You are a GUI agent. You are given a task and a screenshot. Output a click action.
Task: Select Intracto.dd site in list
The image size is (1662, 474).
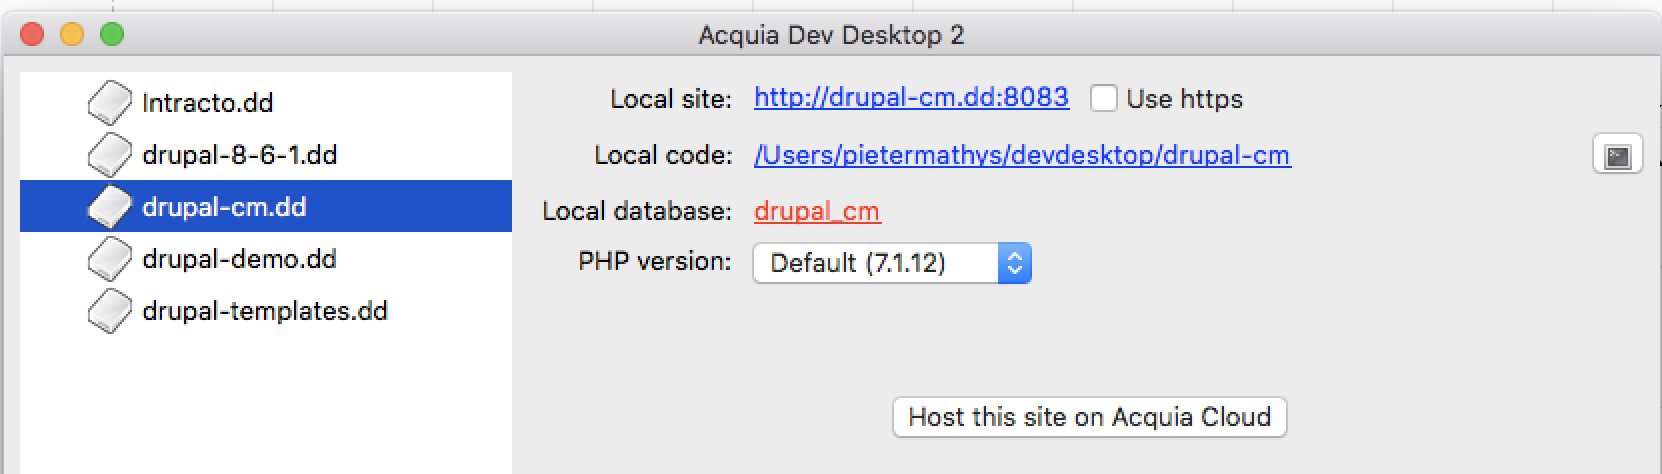pos(266,102)
